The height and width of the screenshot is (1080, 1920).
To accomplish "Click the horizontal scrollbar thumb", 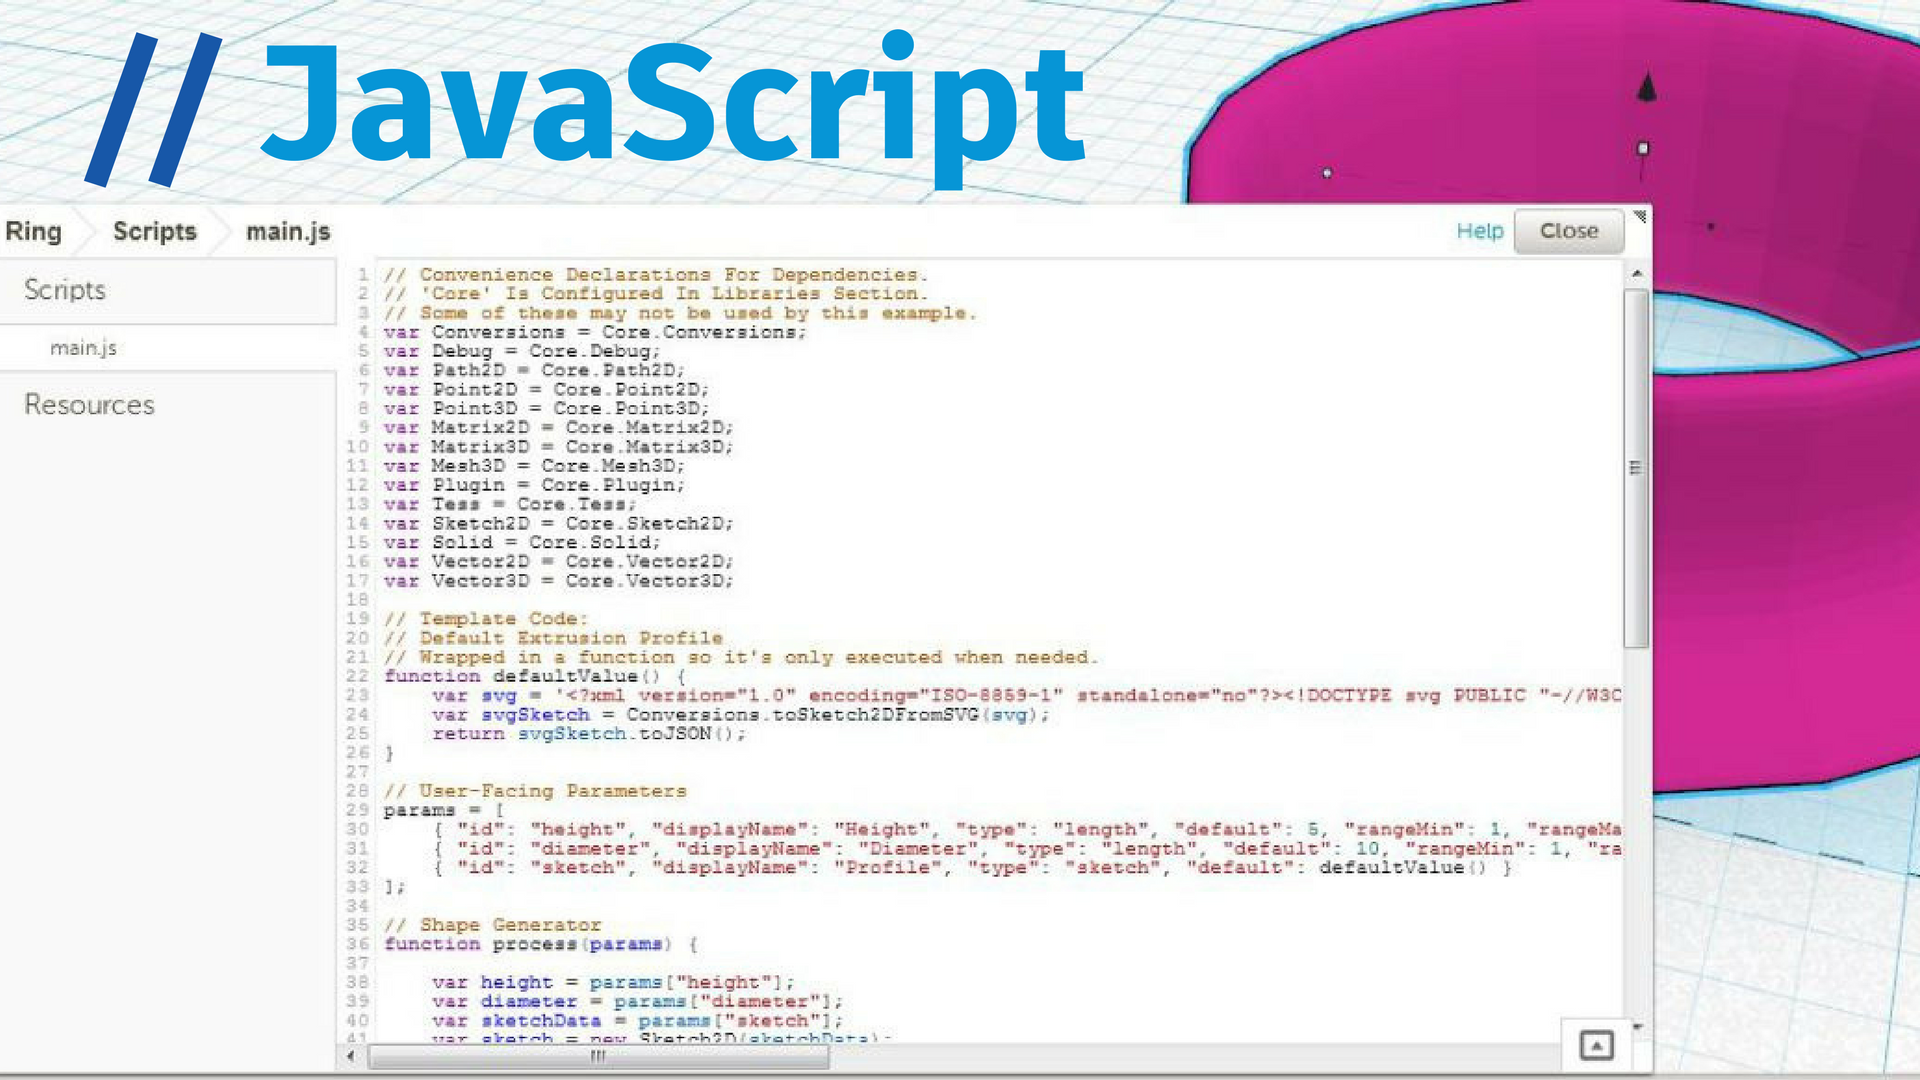I will tap(598, 1056).
